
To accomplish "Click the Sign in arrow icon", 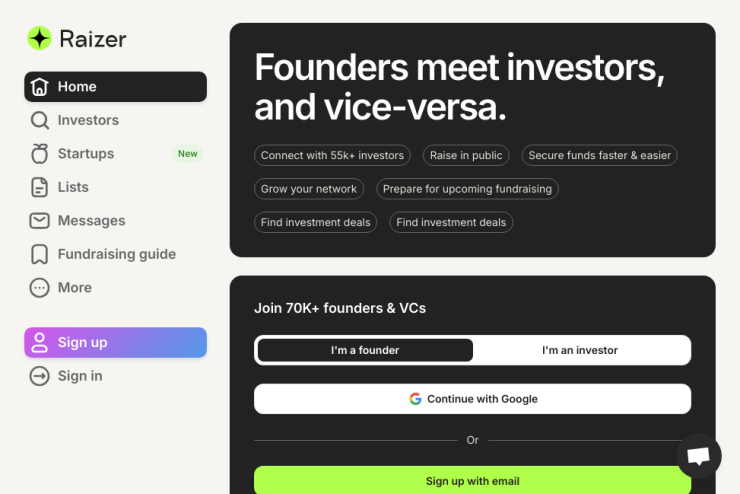I will [x=40, y=376].
